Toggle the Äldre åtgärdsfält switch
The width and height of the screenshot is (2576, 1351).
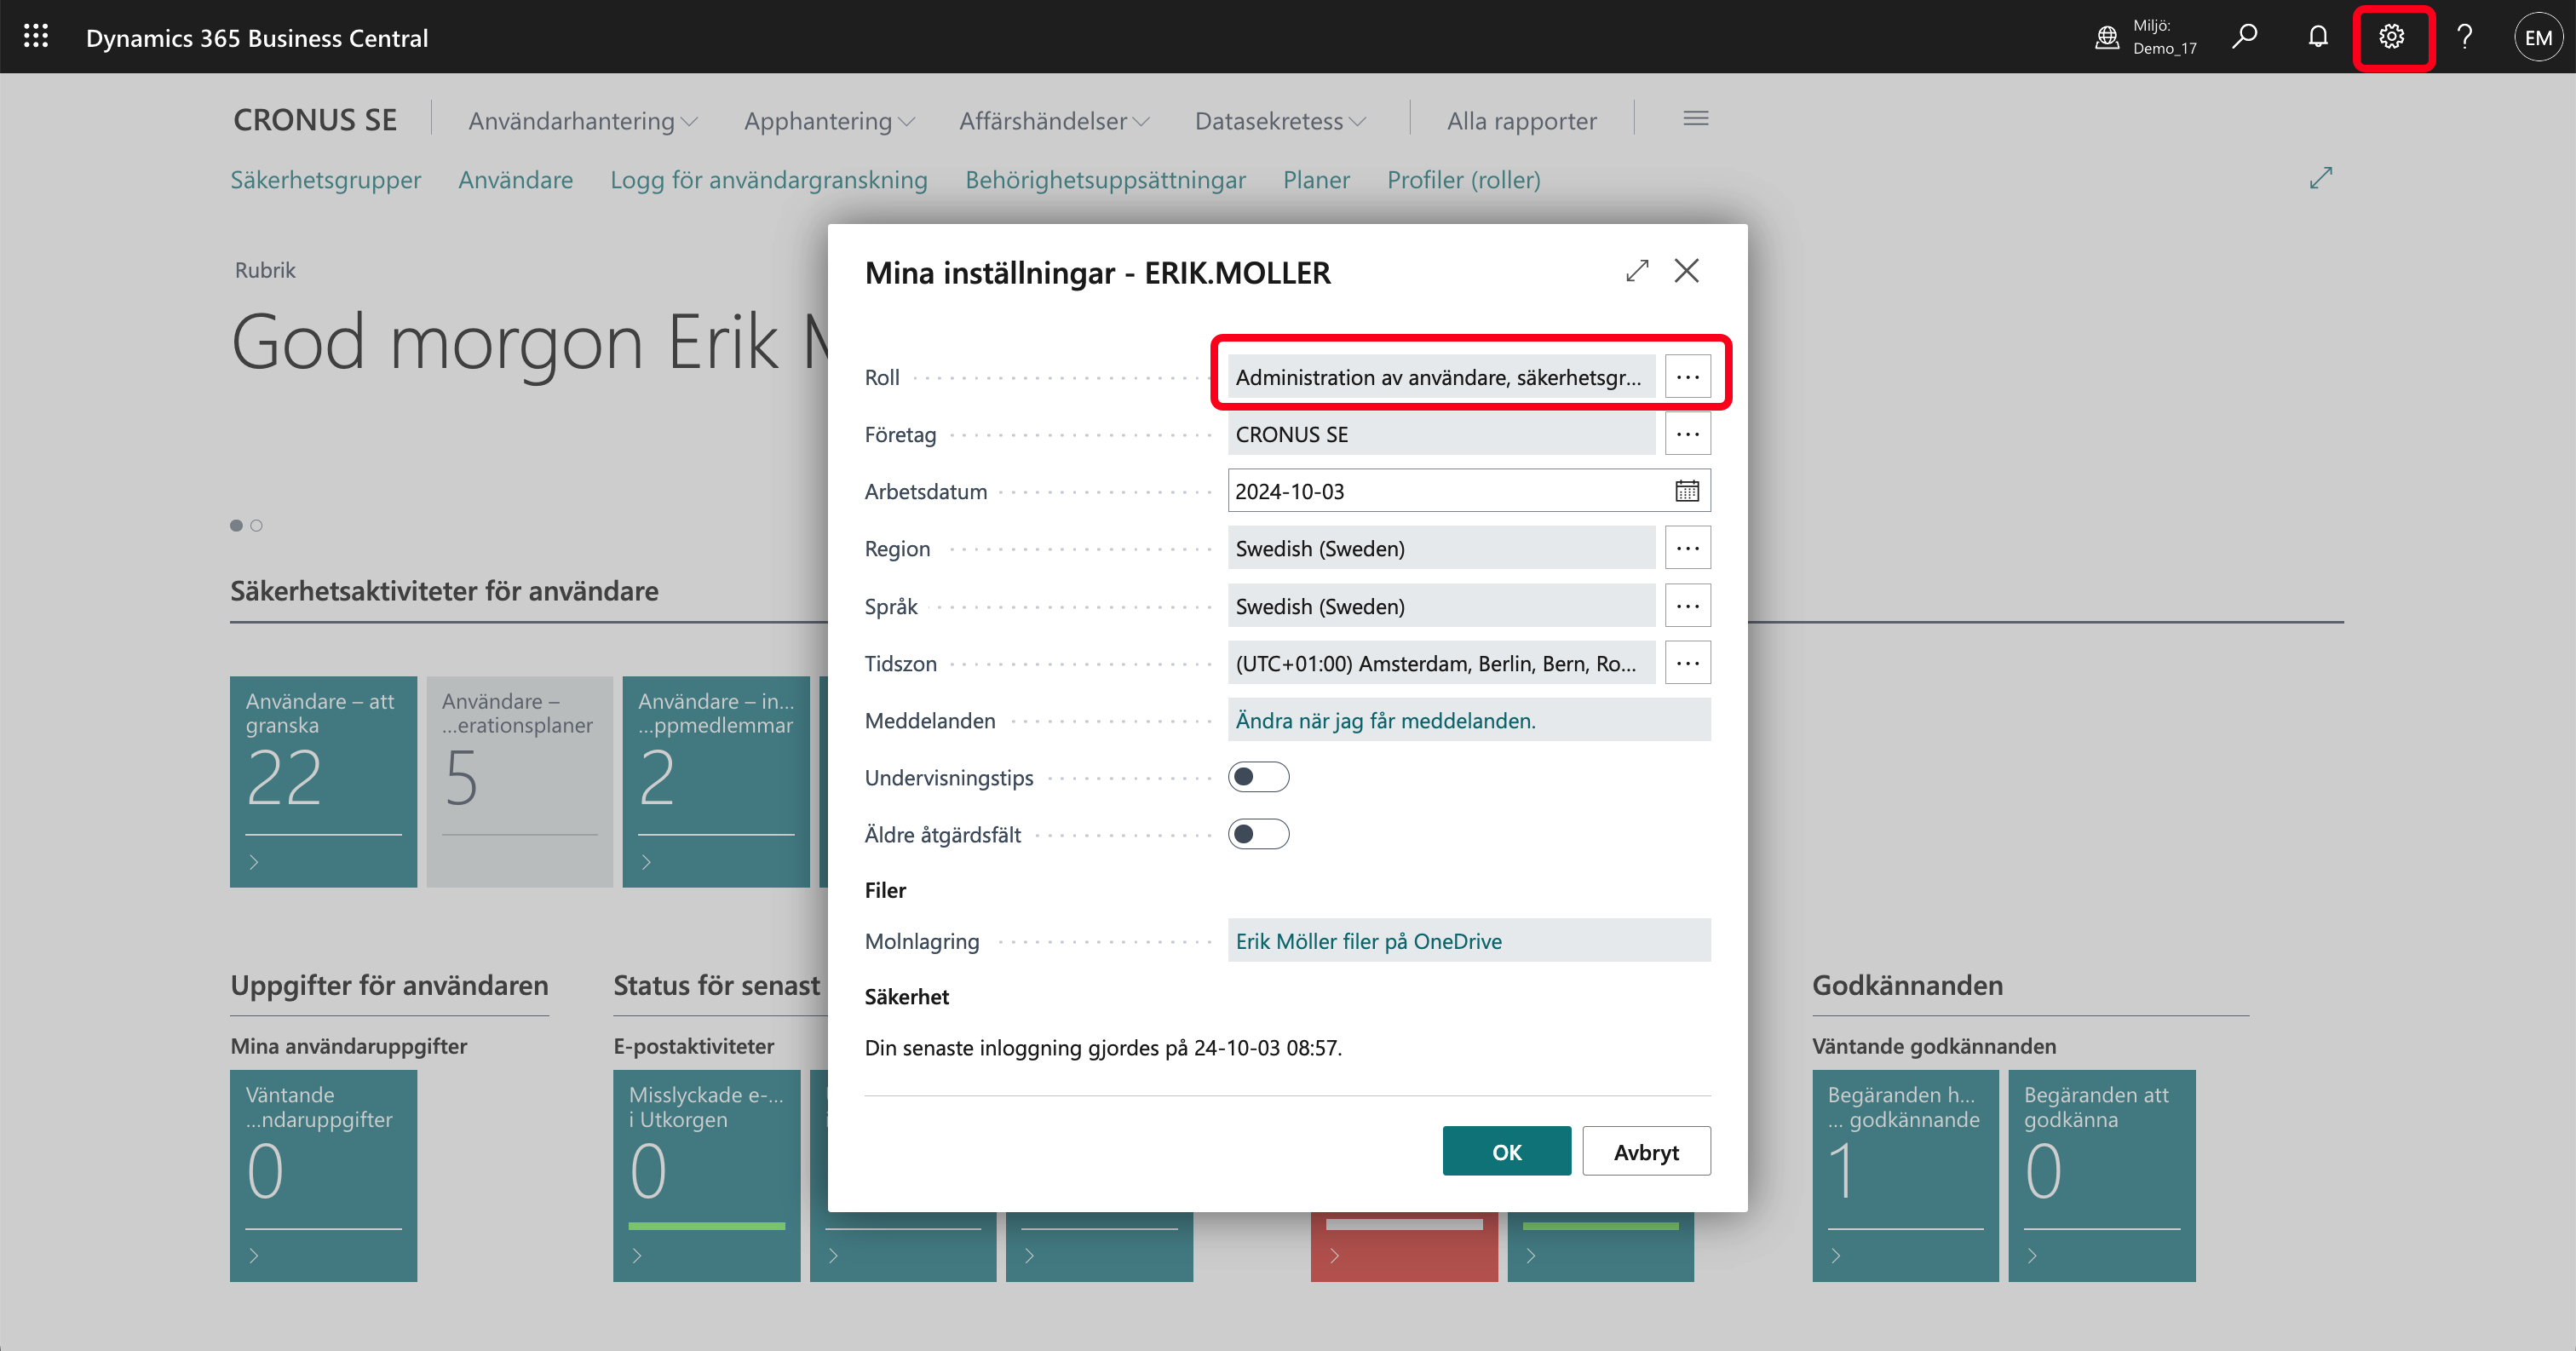coord(1258,834)
